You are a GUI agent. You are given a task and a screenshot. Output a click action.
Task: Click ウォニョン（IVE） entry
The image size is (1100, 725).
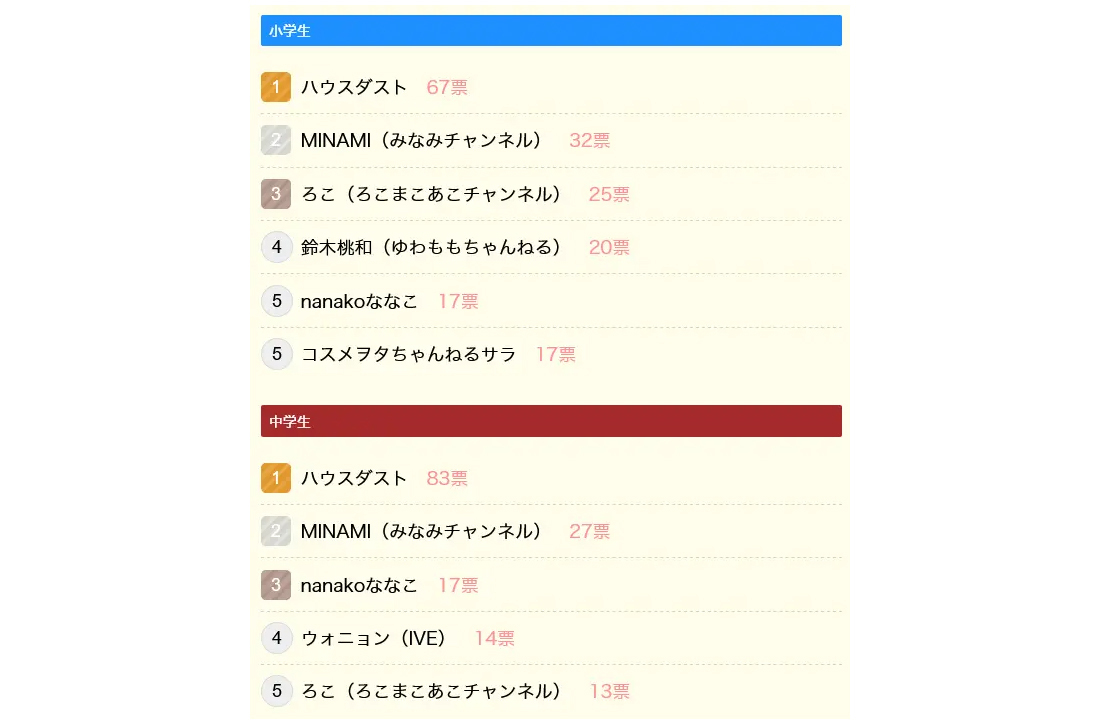pyautogui.click(x=373, y=638)
